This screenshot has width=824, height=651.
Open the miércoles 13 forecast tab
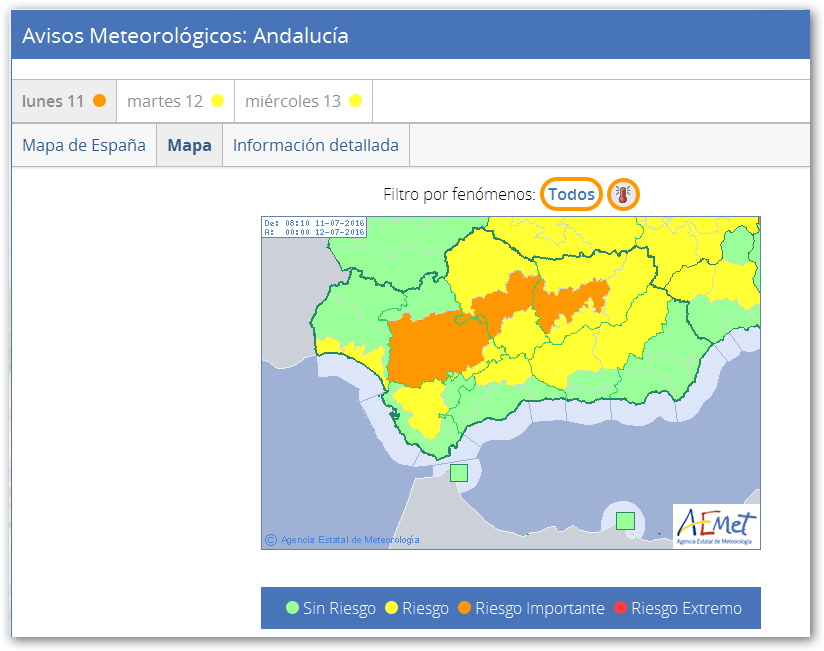click(293, 101)
